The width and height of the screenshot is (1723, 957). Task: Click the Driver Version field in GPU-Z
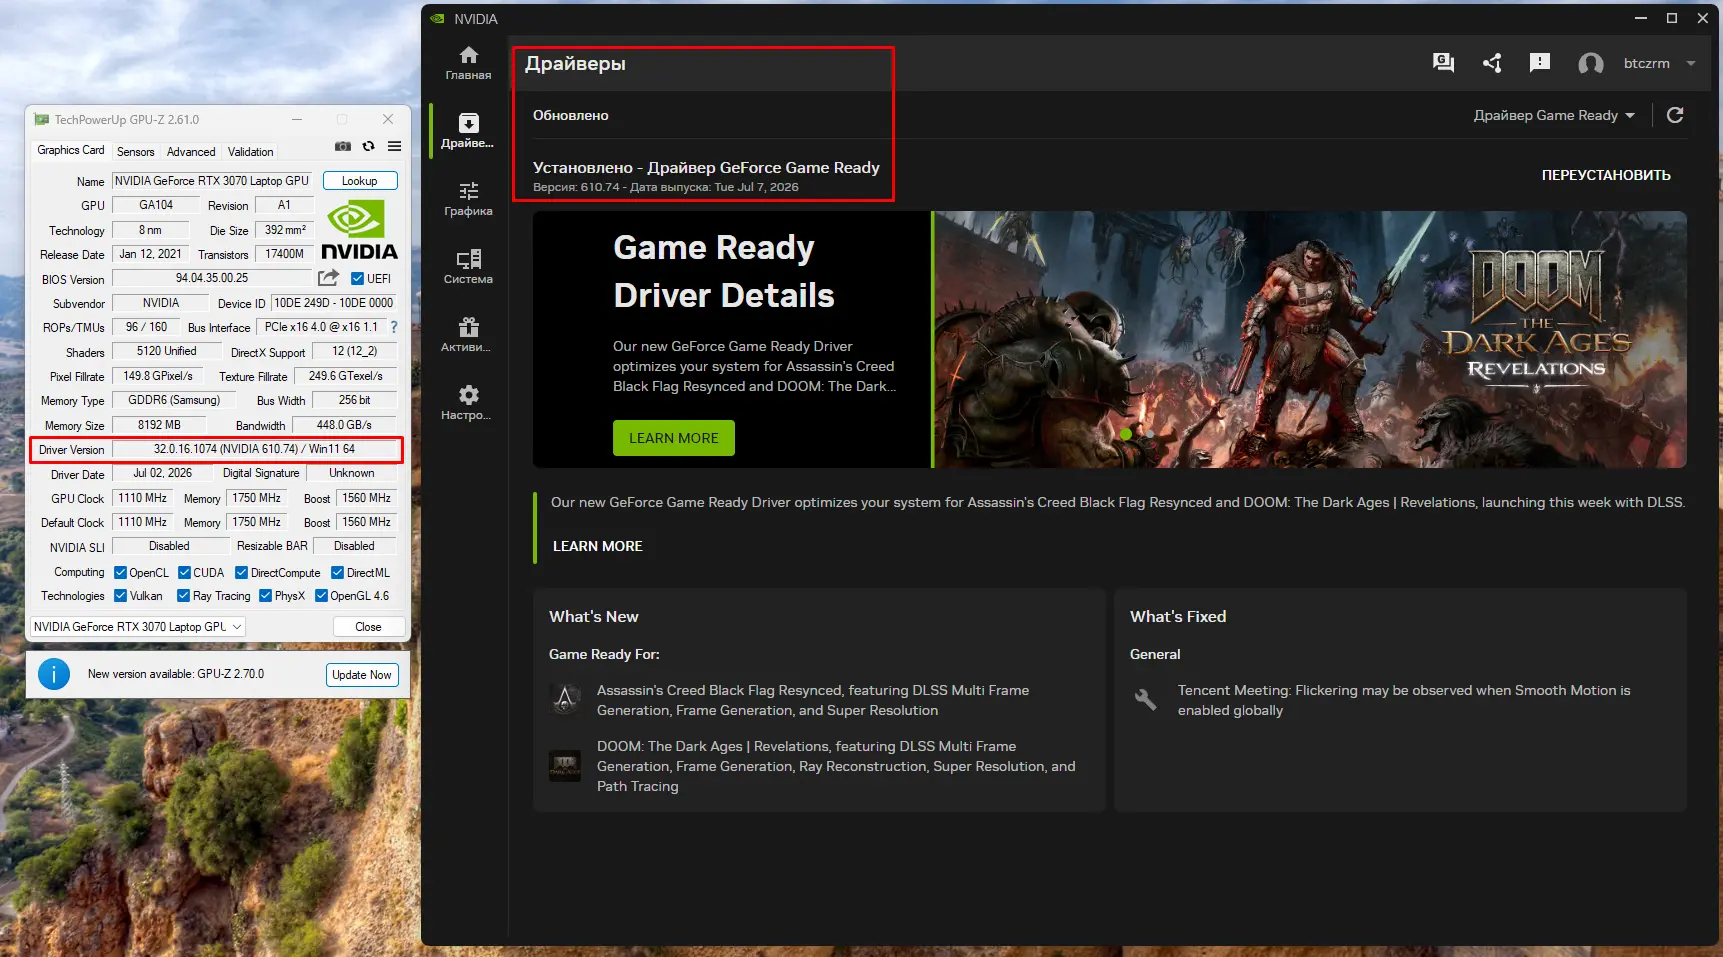(254, 449)
